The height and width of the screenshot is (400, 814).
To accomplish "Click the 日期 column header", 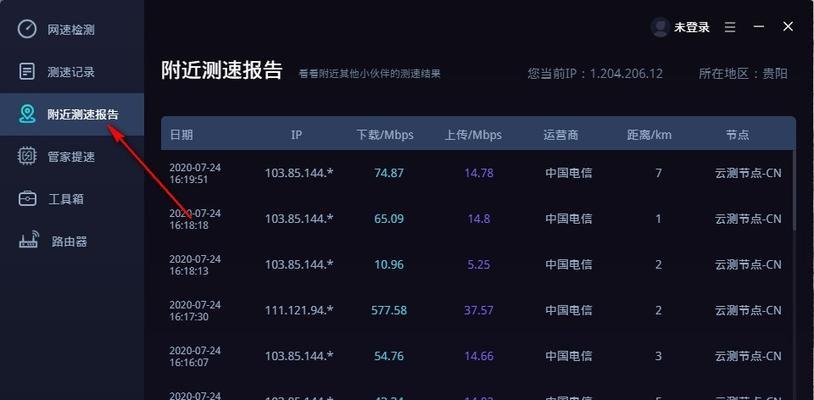I will 181,135.
